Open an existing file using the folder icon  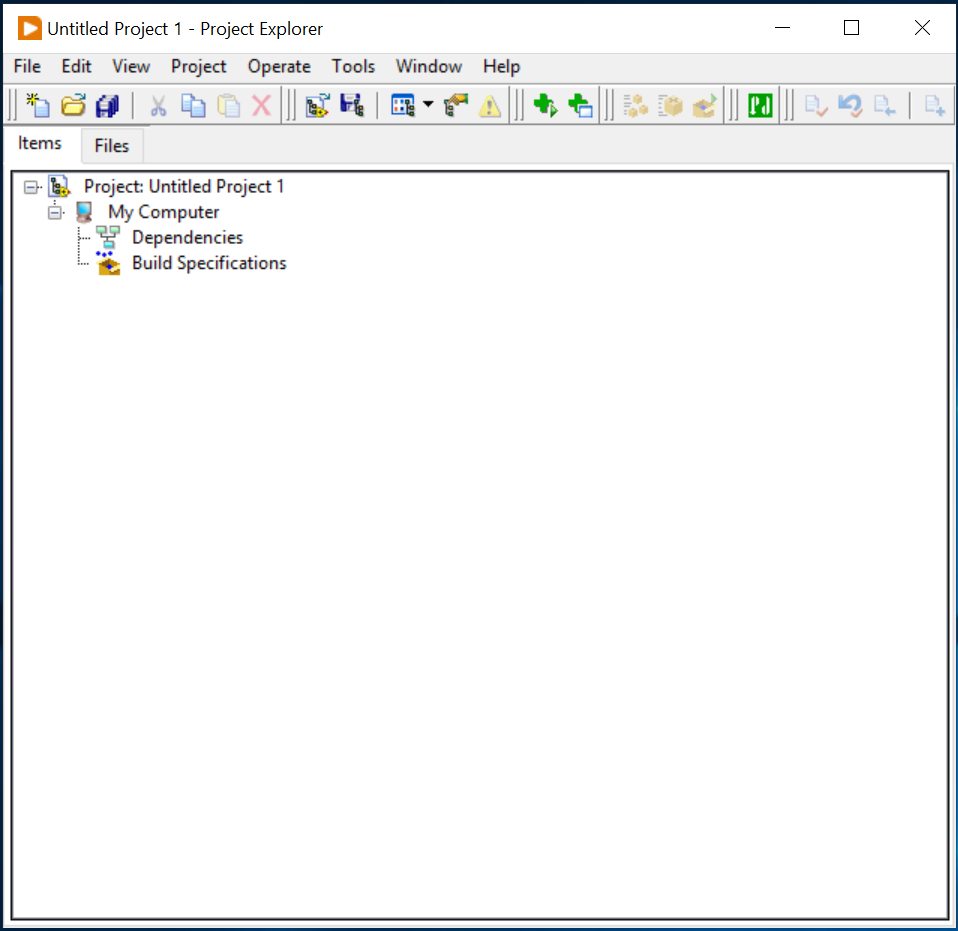(x=72, y=105)
